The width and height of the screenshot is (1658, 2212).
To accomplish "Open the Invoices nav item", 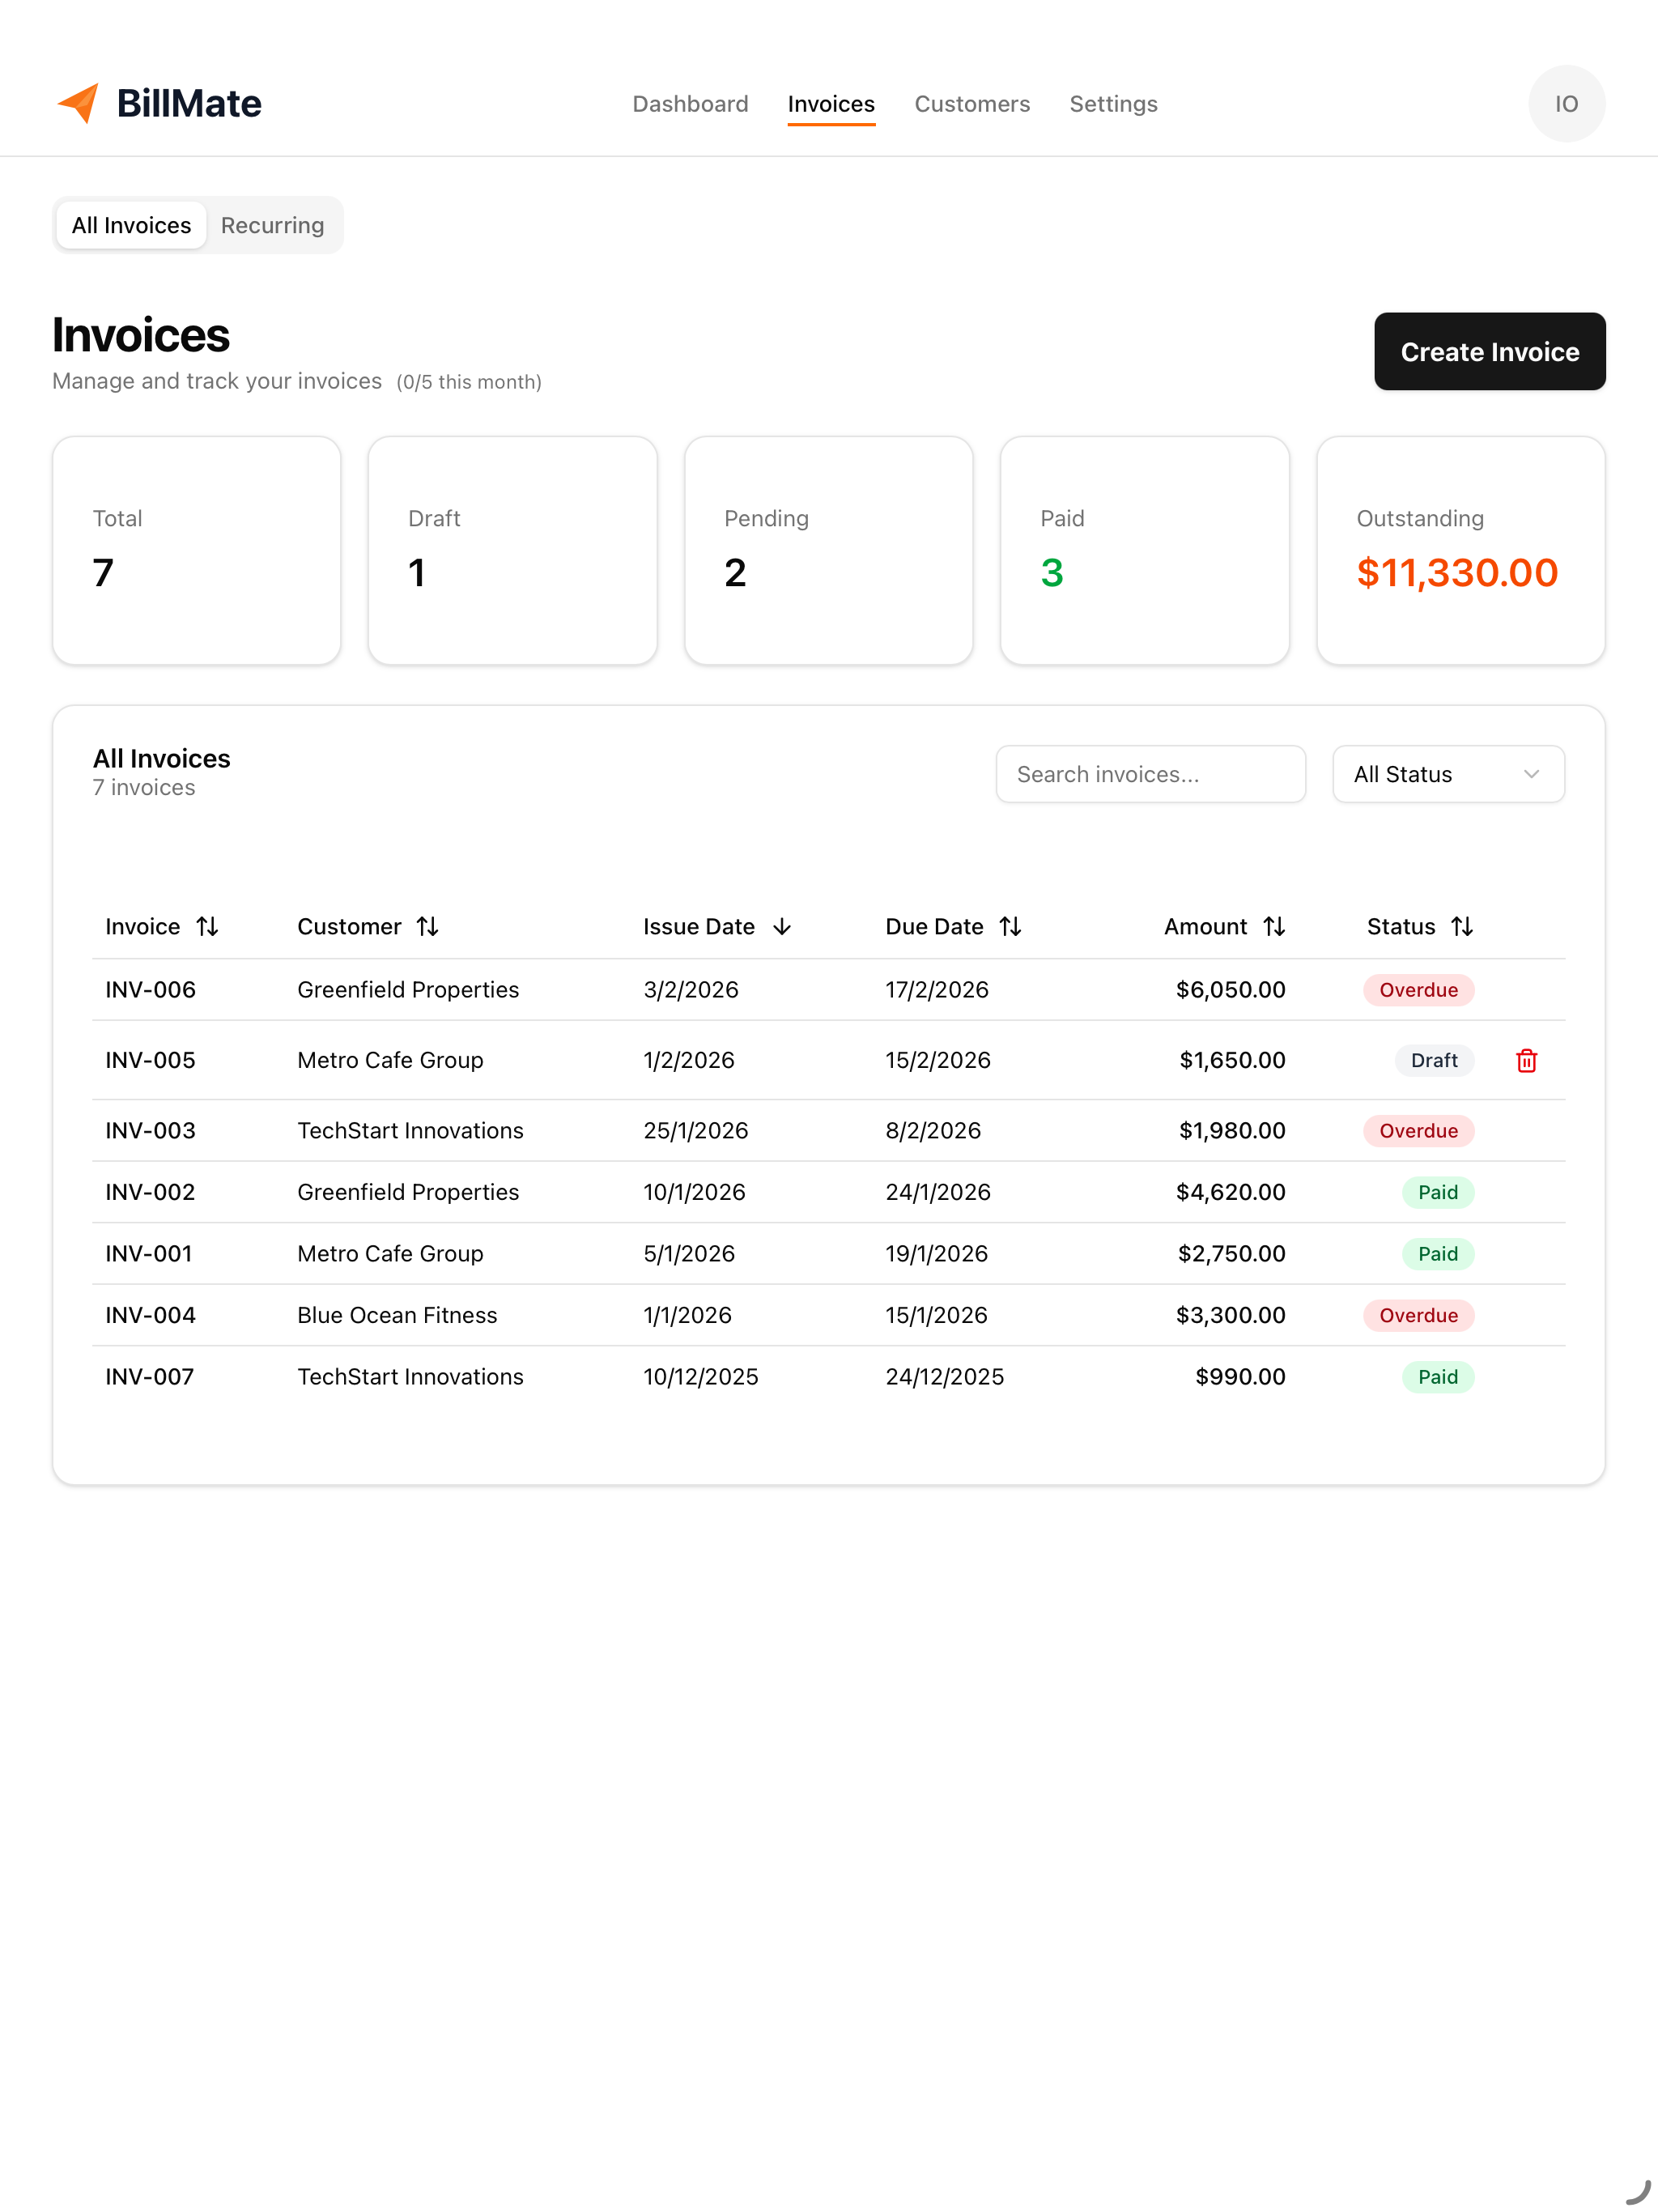I will (831, 103).
